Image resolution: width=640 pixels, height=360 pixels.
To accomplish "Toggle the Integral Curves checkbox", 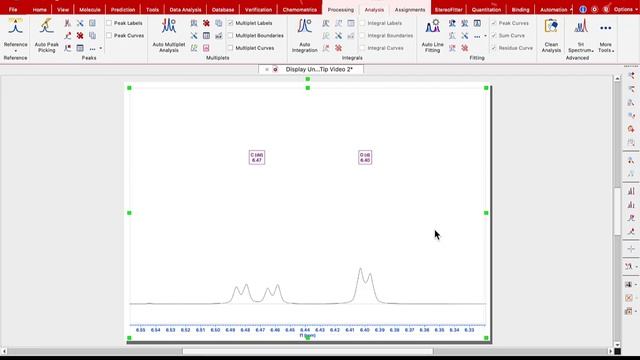I will click(x=362, y=48).
